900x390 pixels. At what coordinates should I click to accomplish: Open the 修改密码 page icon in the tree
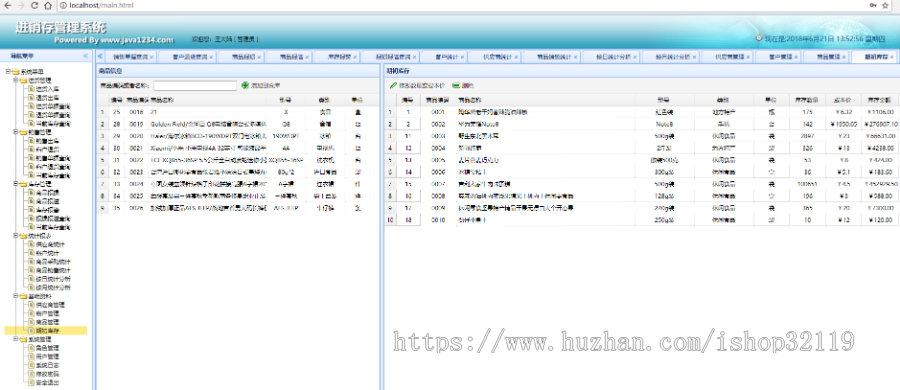coord(31,373)
